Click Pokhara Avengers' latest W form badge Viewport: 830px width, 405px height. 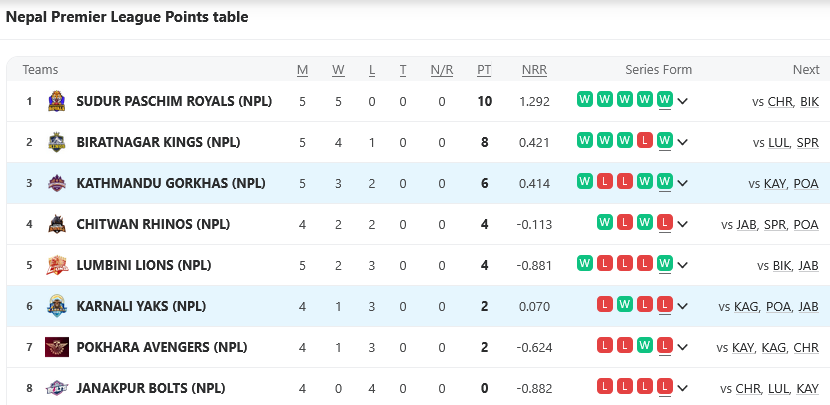[x=644, y=347]
